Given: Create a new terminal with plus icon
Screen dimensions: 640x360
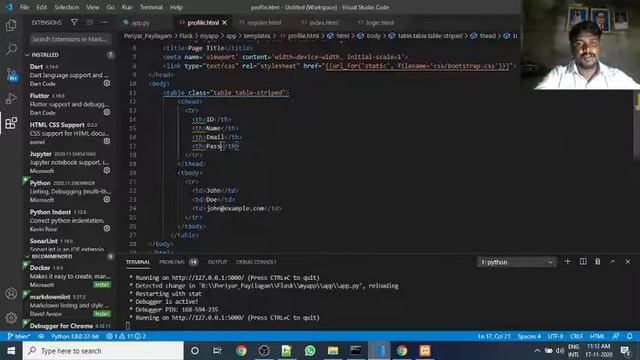Looking at the screenshot, I should [x=567, y=262].
